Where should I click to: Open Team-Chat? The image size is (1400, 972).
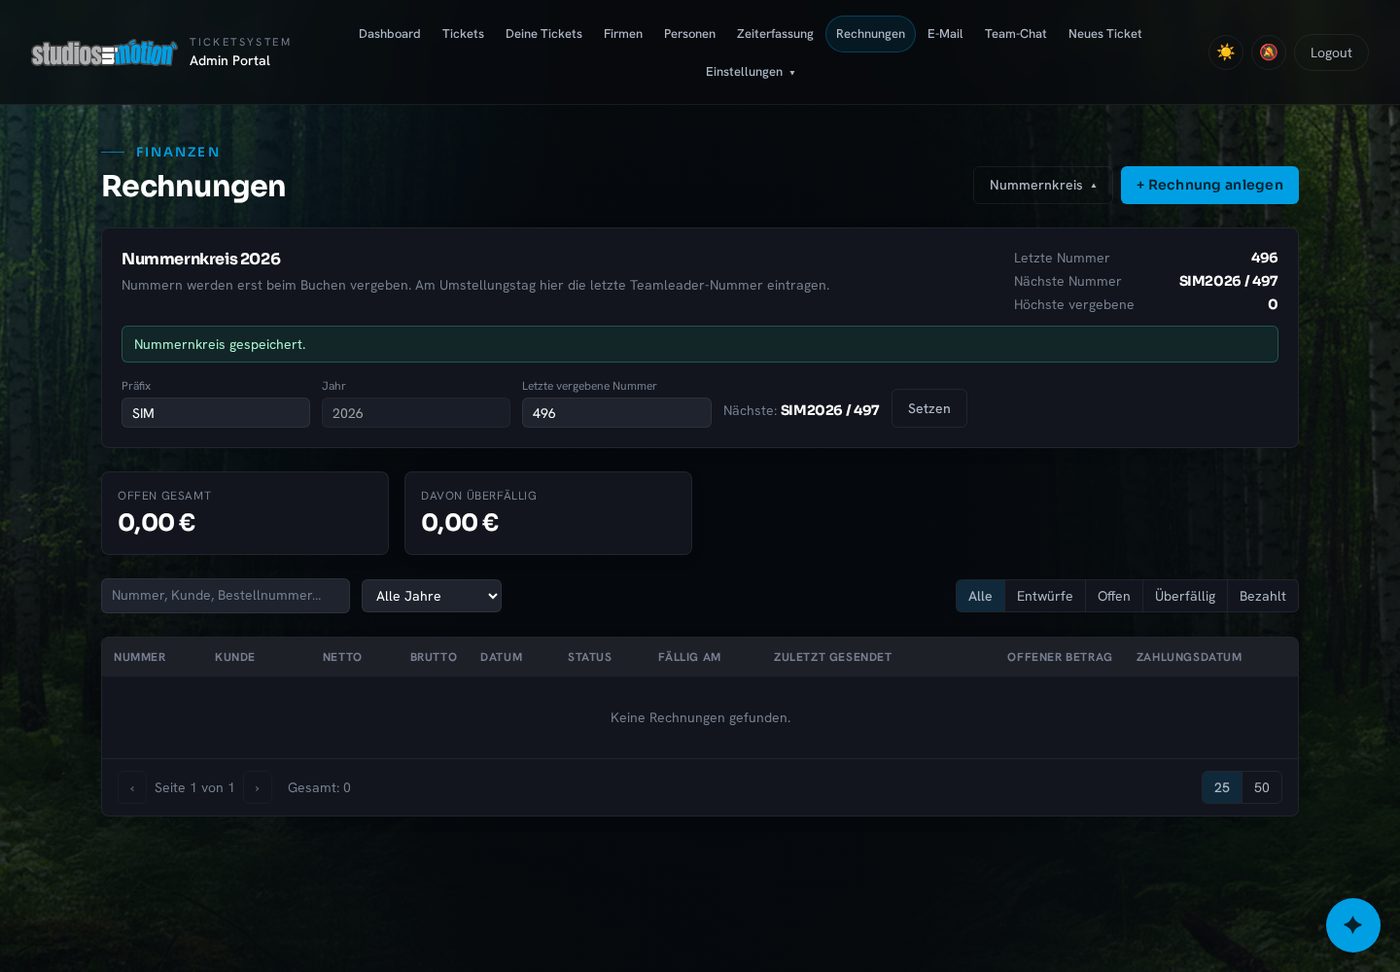pyautogui.click(x=1016, y=34)
